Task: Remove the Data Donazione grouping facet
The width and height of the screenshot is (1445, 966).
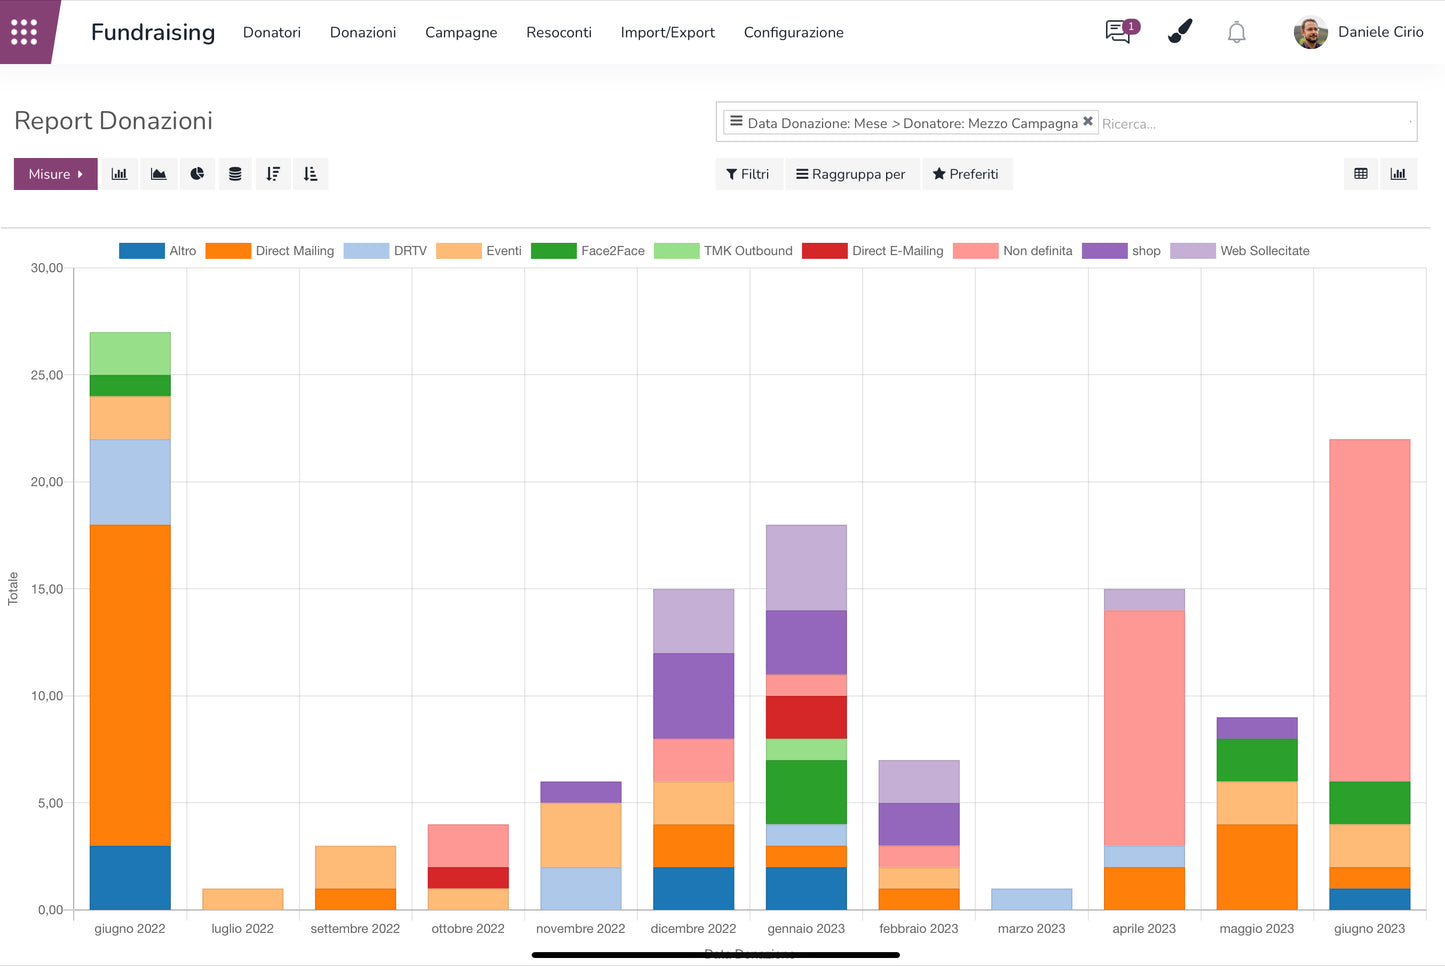Action: pyautogui.click(x=1088, y=121)
